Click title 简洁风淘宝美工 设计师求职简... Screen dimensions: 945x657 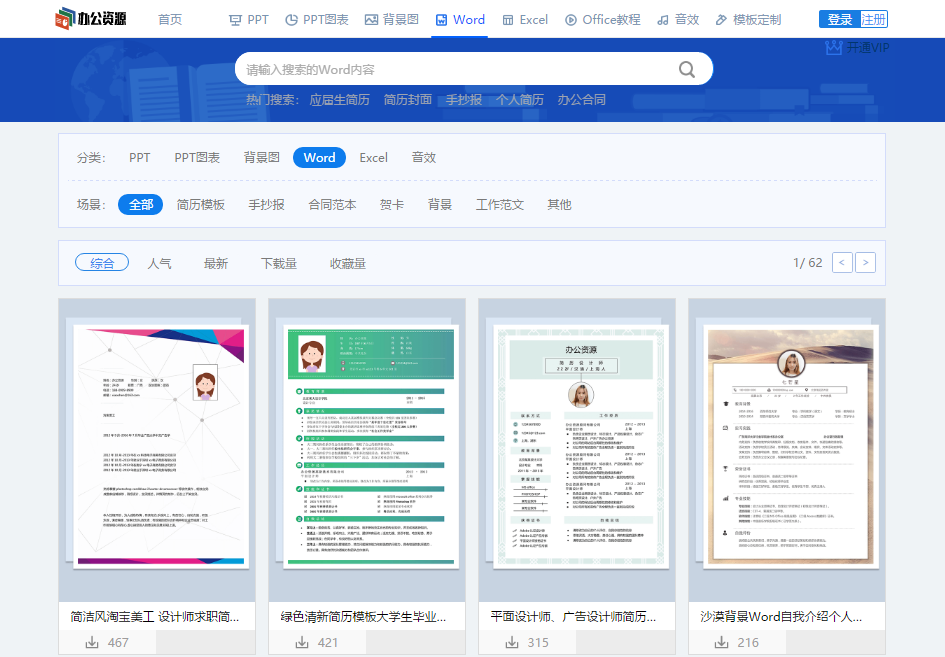(155, 617)
